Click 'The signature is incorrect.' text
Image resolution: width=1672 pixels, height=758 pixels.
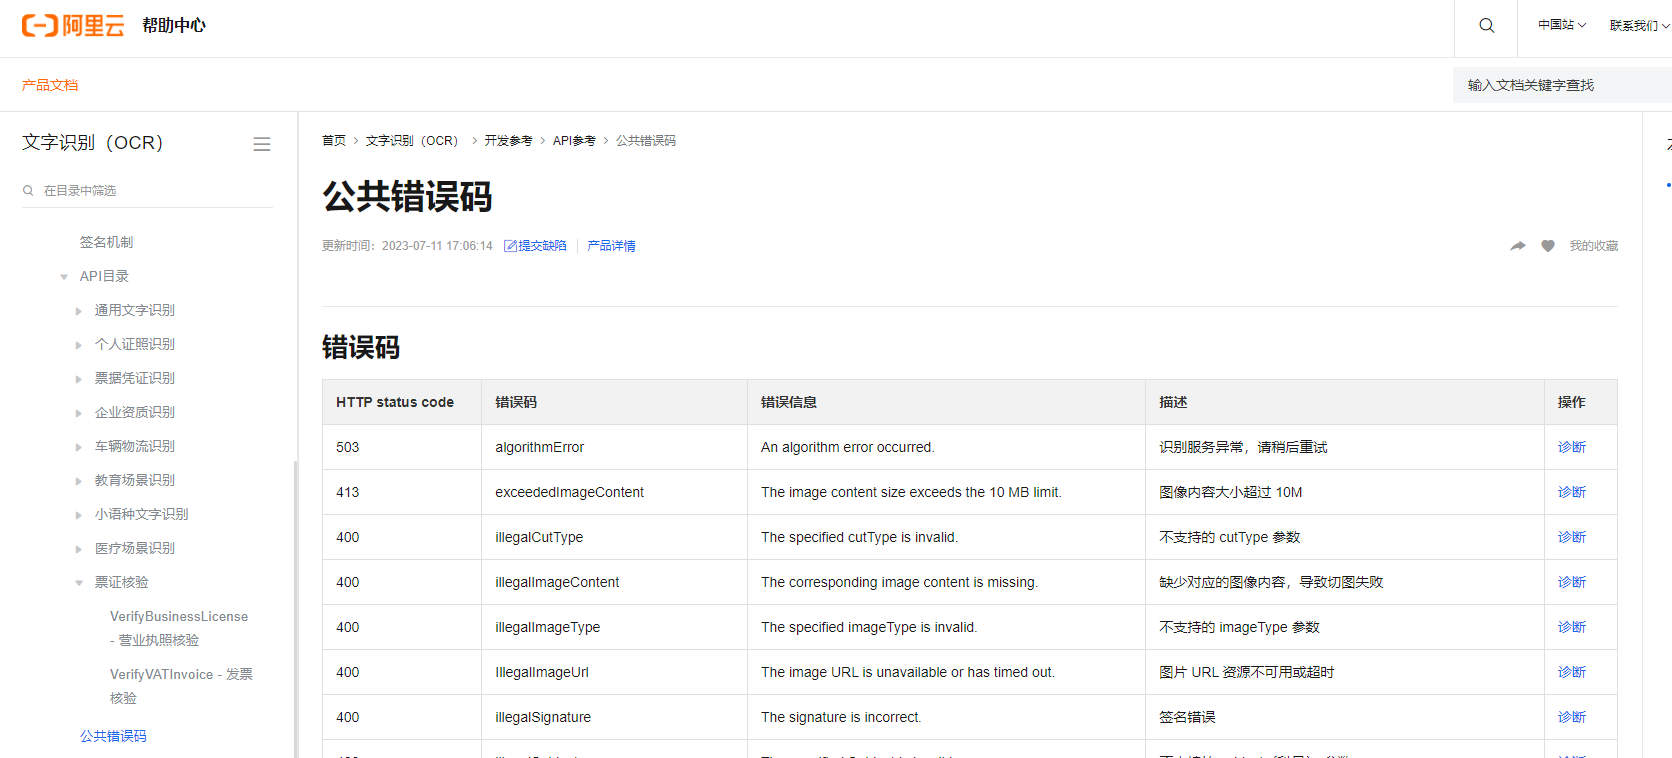pos(841,717)
